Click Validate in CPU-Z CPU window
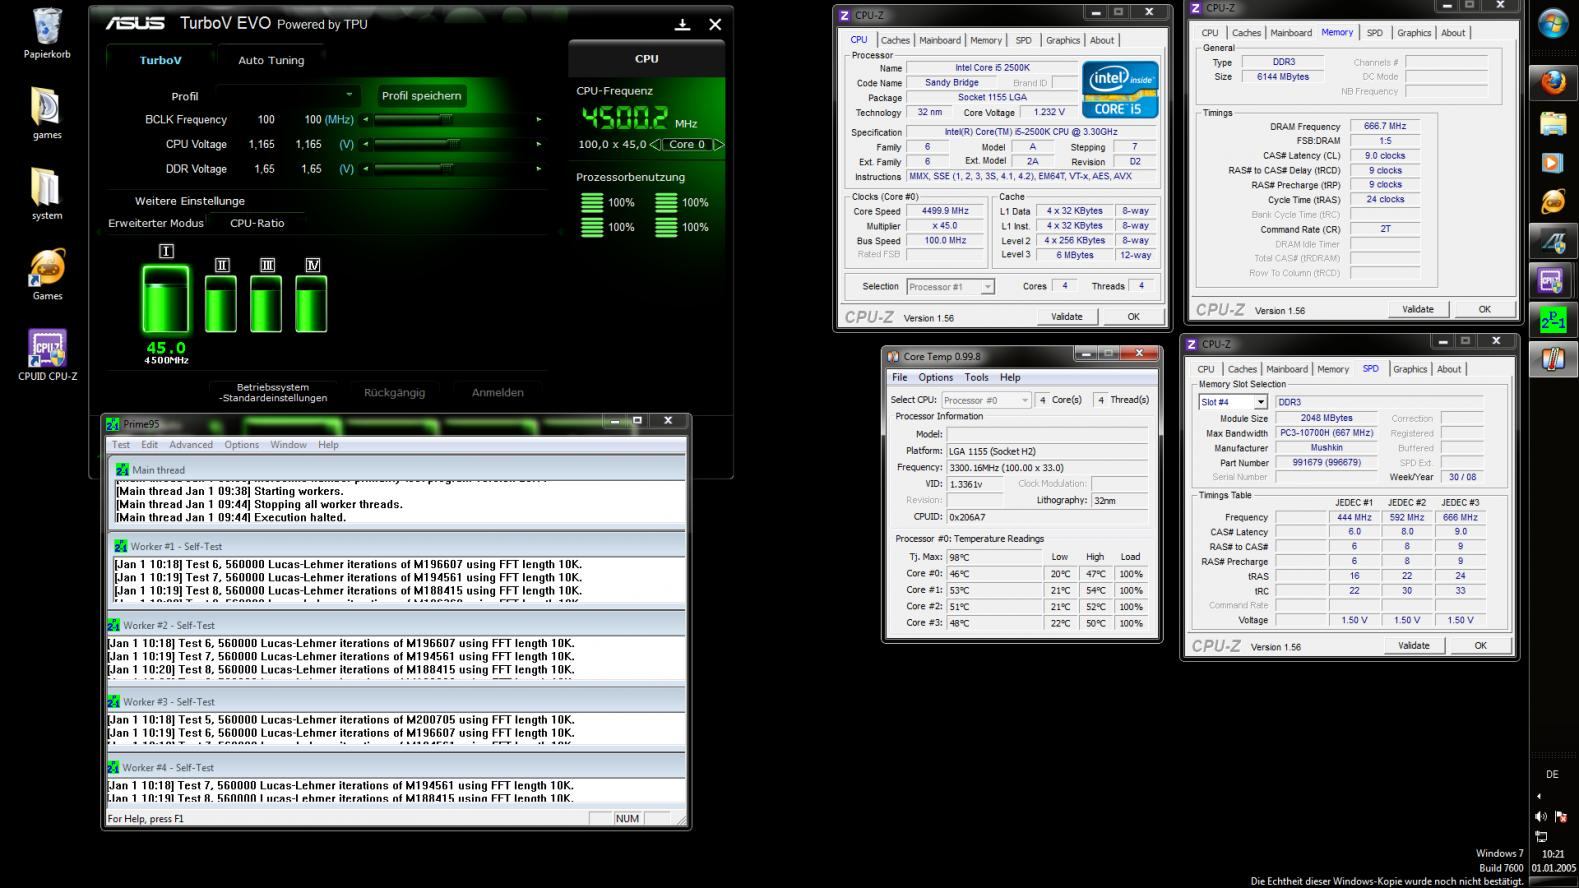The height and width of the screenshot is (888, 1579). pyautogui.click(x=1066, y=316)
